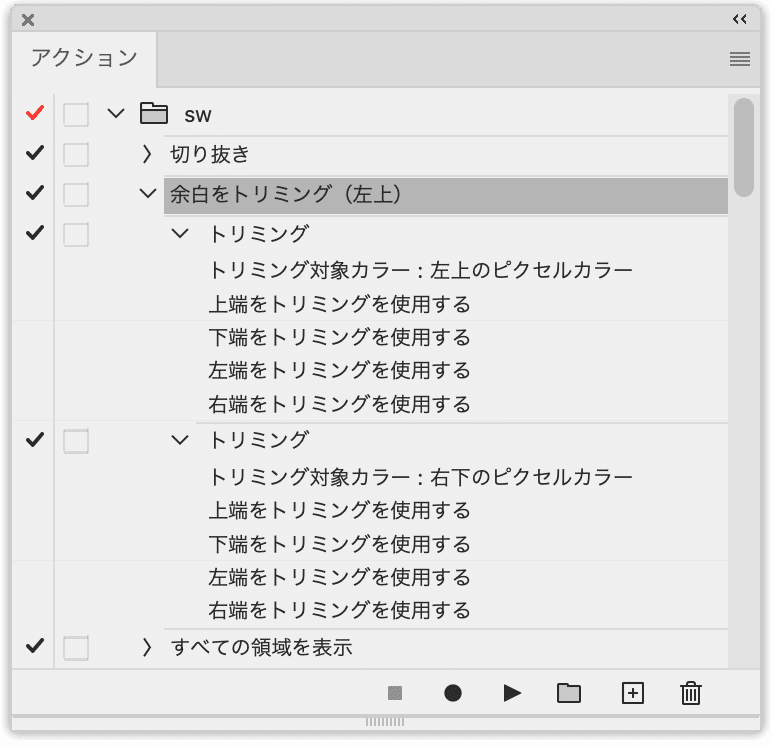
Task: Collapse the second トリミング step details
Action: pyautogui.click(x=180, y=440)
